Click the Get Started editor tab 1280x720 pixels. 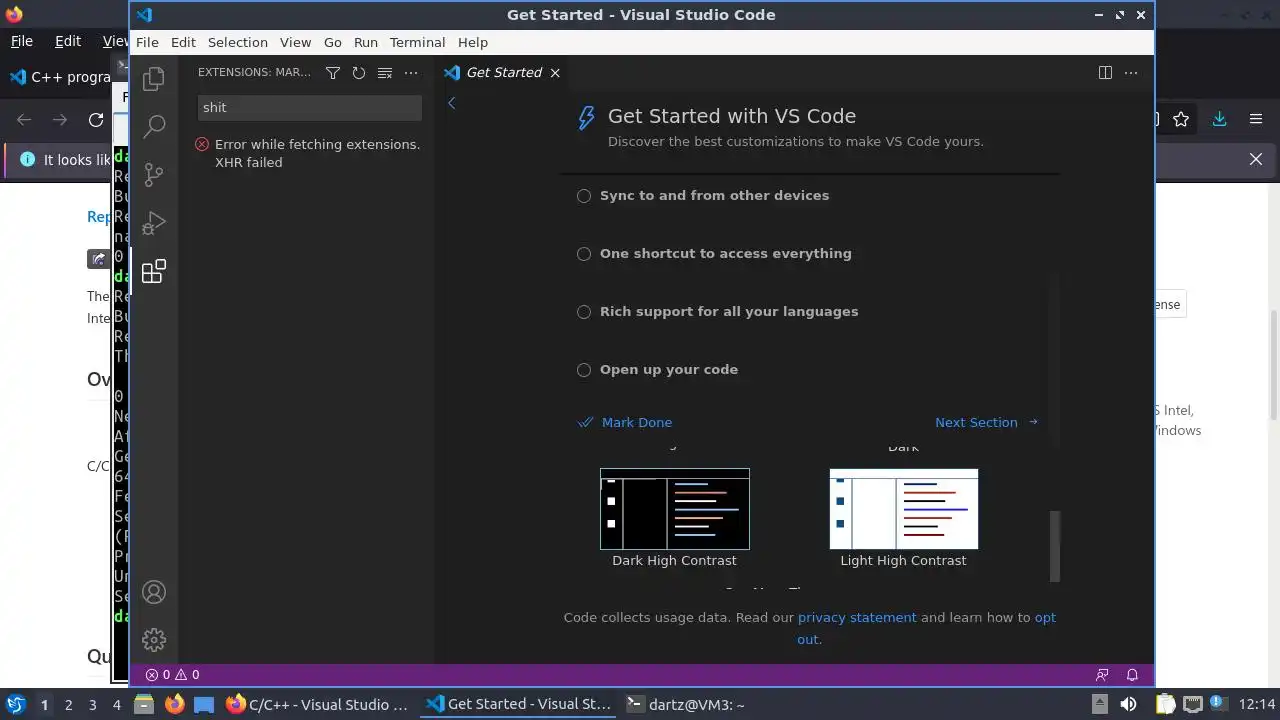coord(504,72)
